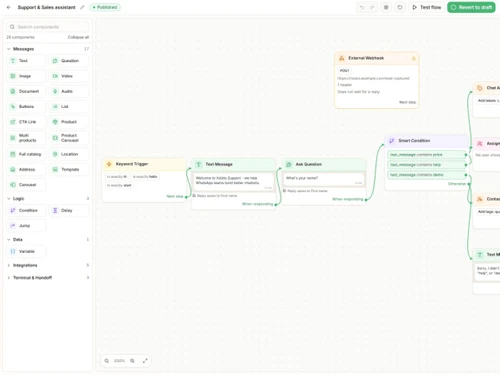The height and width of the screenshot is (375, 500).
Task: Select the Document component
Action: point(26,91)
